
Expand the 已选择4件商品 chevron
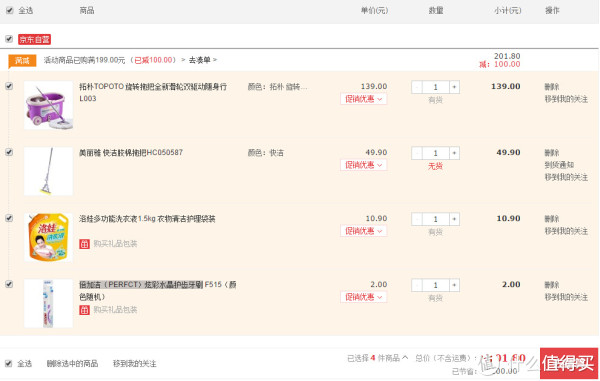click(404, 358)
